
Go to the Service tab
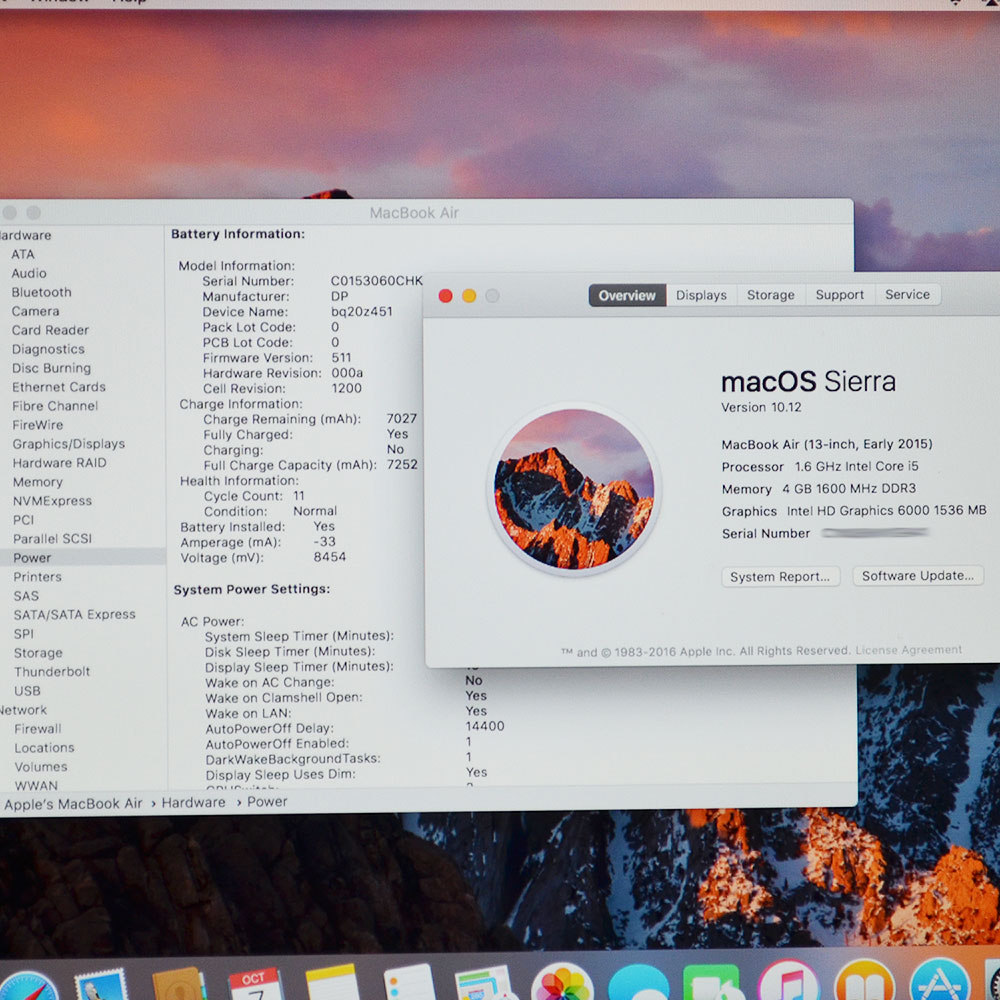pyautogui.click(x=908, y=295)
